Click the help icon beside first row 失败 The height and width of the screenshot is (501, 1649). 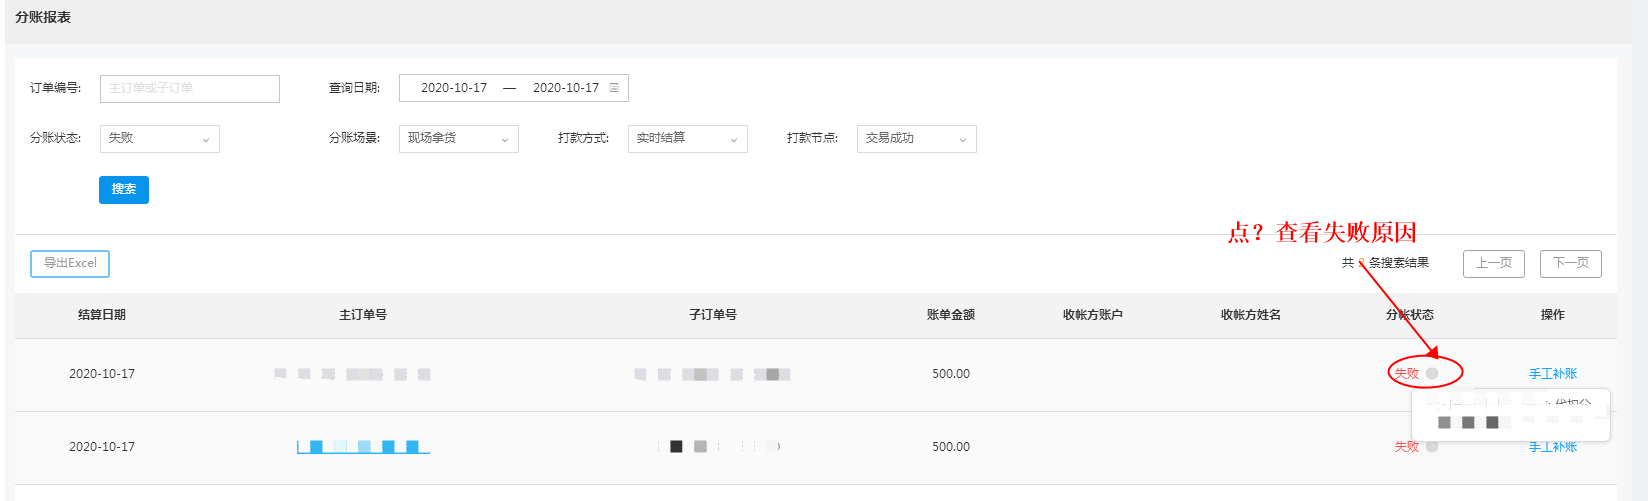coord(1432,374)
